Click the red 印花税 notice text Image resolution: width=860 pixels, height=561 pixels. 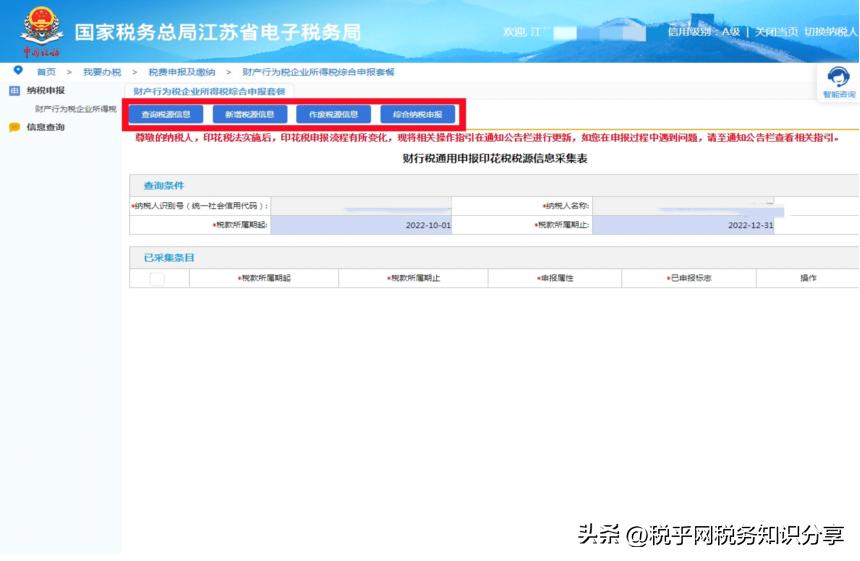pyautogui.click(x=488, y=138)
